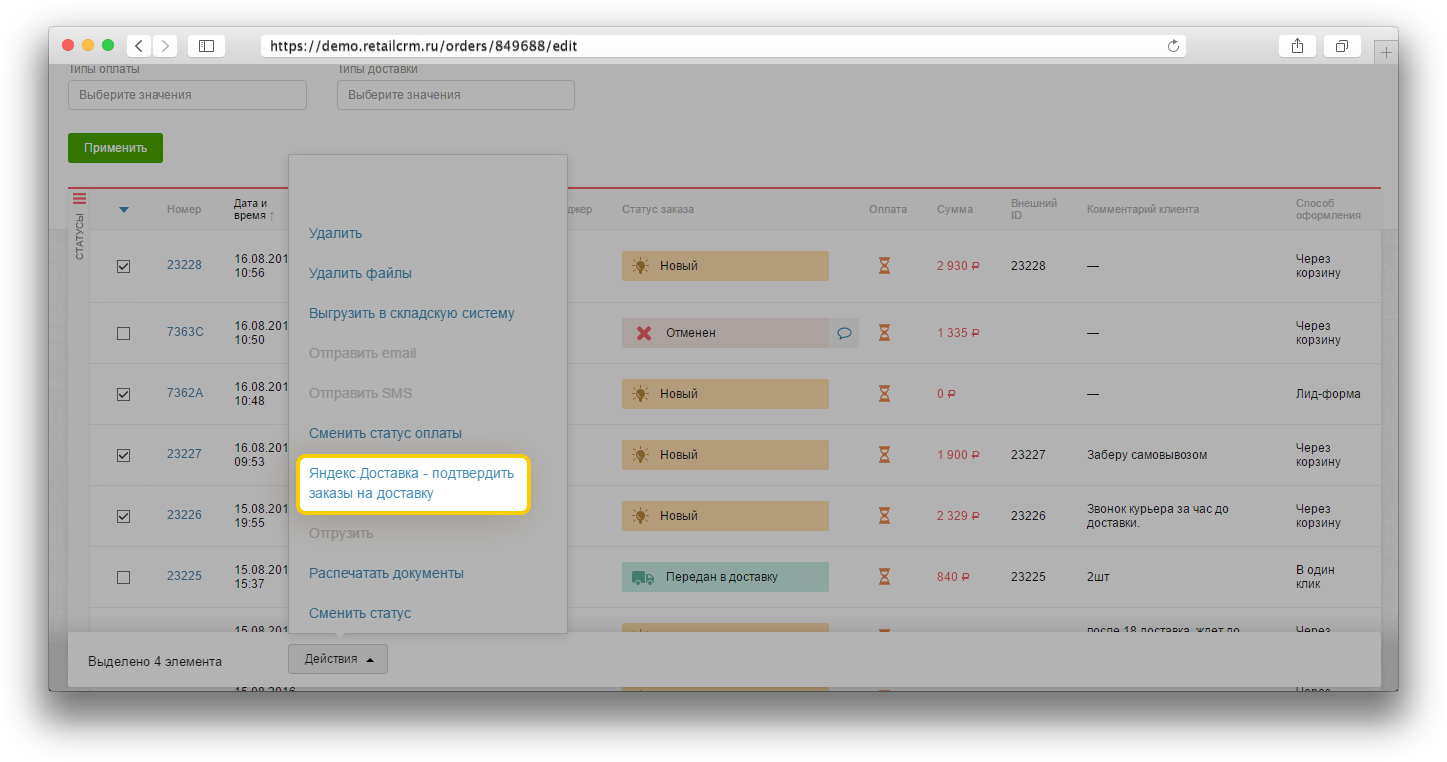
Task: Click the Заберу самовывозом customer comment
Action: 1147,455
